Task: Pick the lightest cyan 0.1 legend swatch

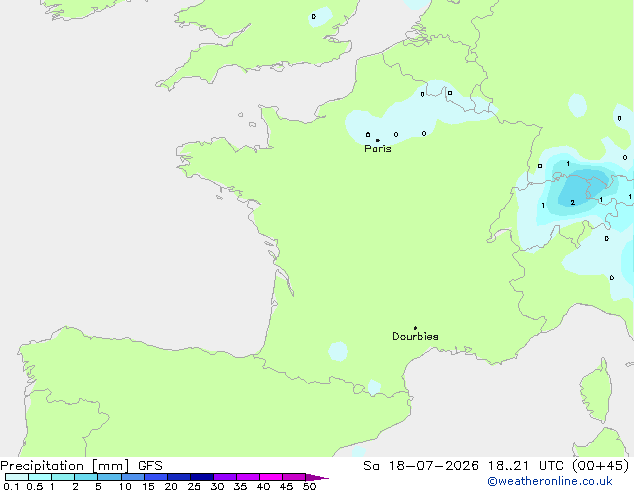Action: [17, 477]
